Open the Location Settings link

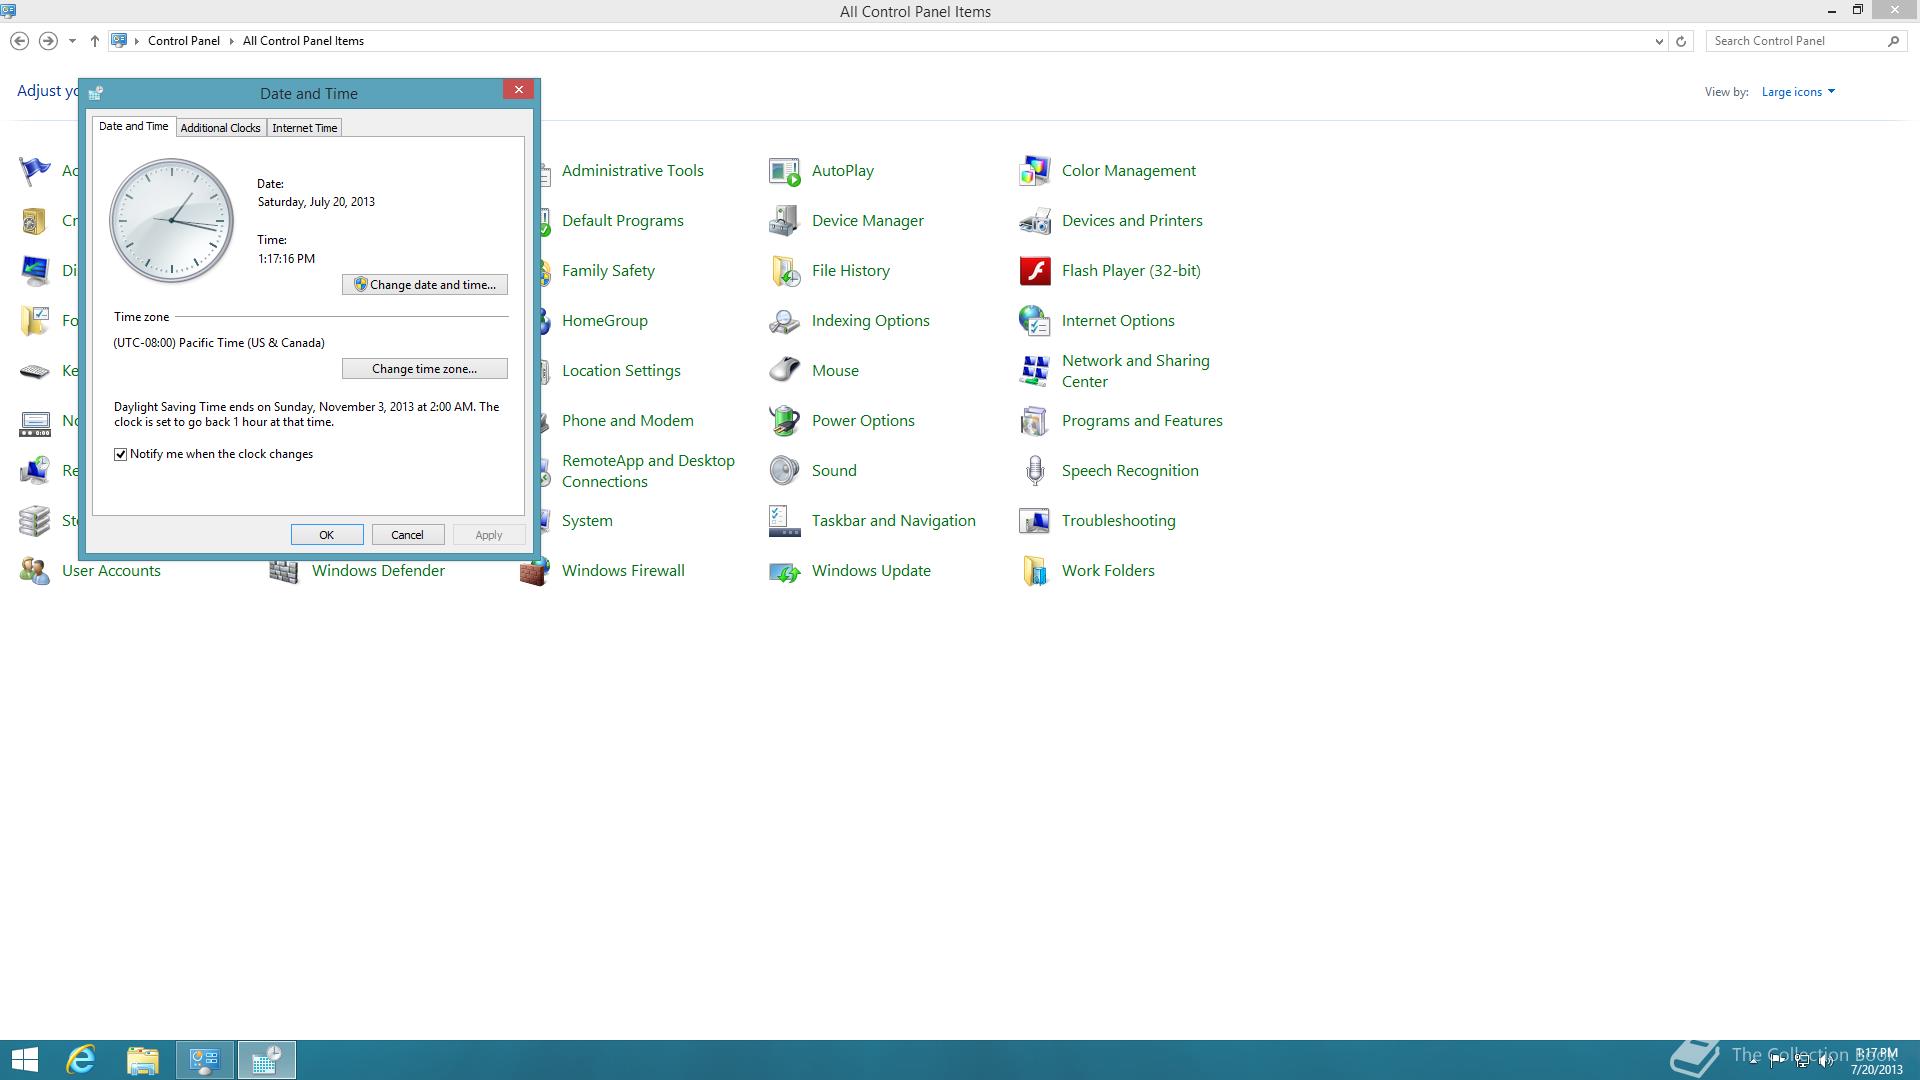[x=621, y=371]
